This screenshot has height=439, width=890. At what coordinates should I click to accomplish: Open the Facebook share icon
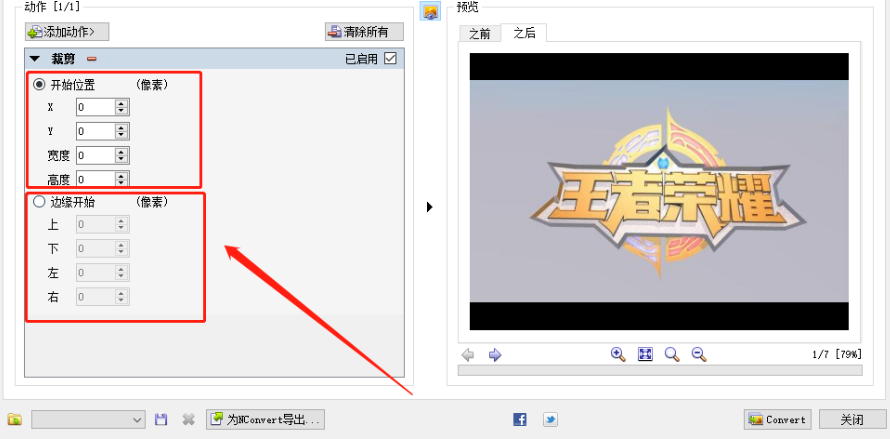pyautogui.click(x=519, y=420)
